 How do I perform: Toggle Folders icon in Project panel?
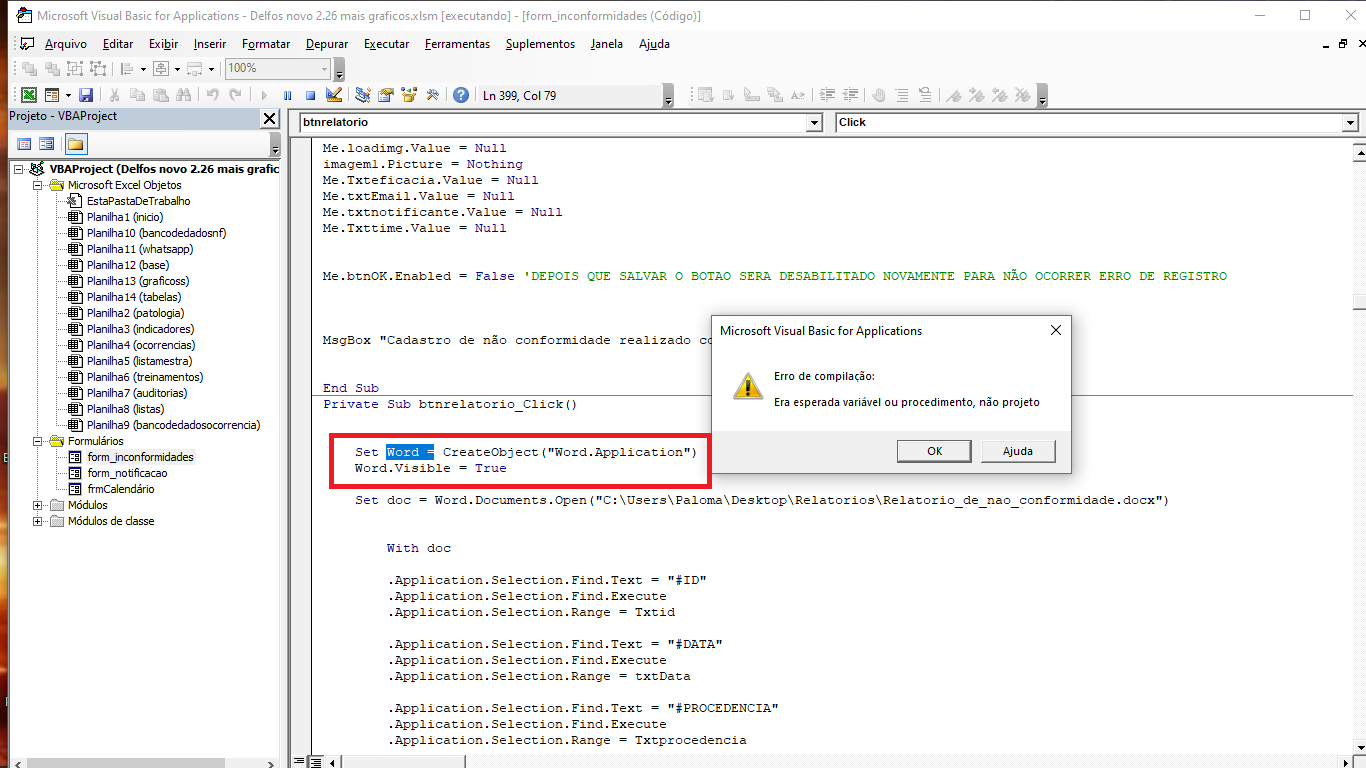(75, 144)
